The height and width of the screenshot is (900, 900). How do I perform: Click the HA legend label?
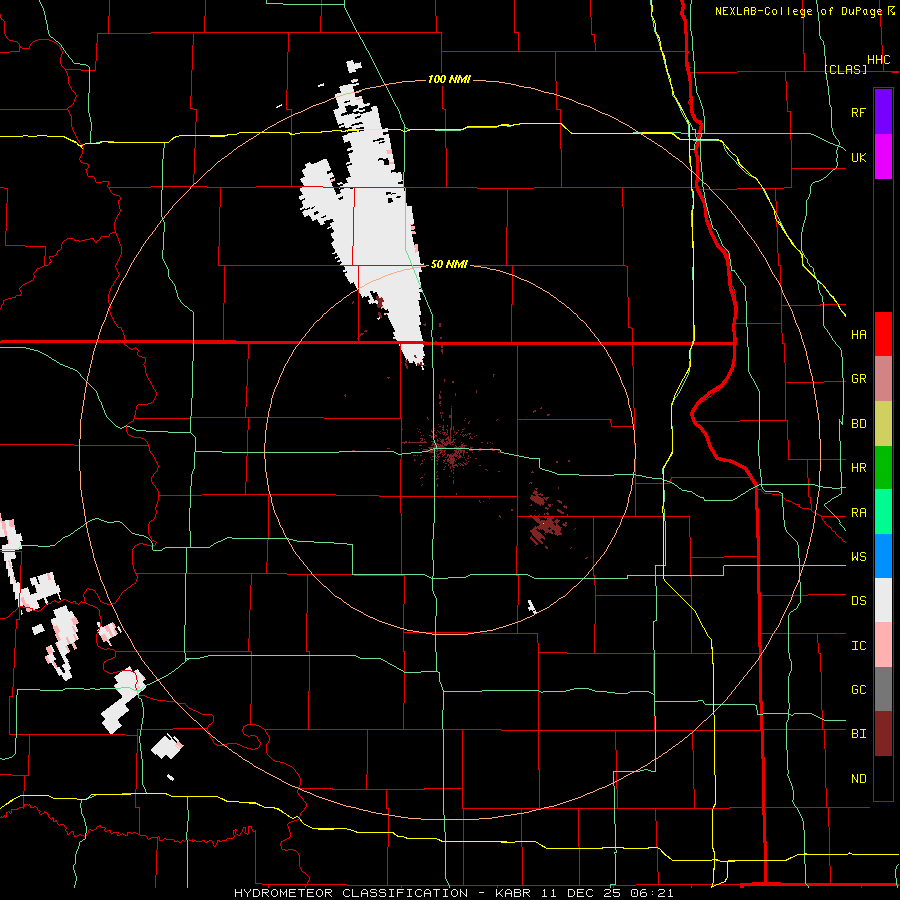(858, 334)
